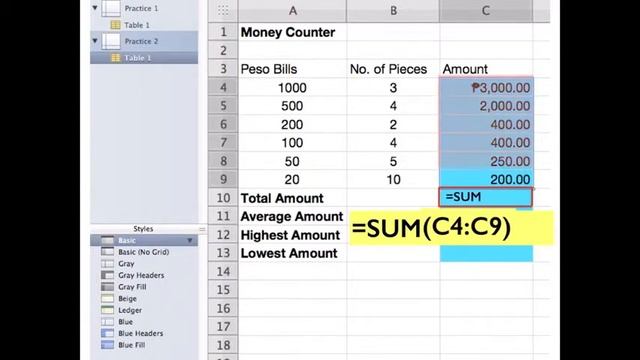Select the Peso Bills header cell
Viewport: 640px width, 360px height.
point(292,69)
